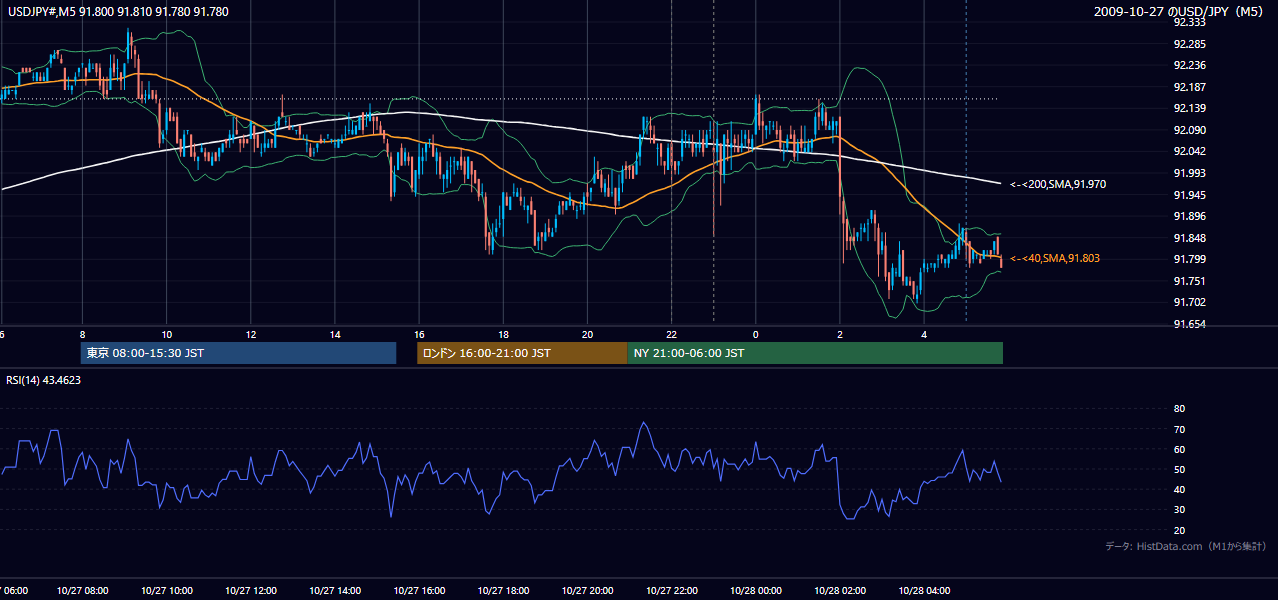Click price axis value 91.896
The image size is (1278, 600).
point(1190,216)
